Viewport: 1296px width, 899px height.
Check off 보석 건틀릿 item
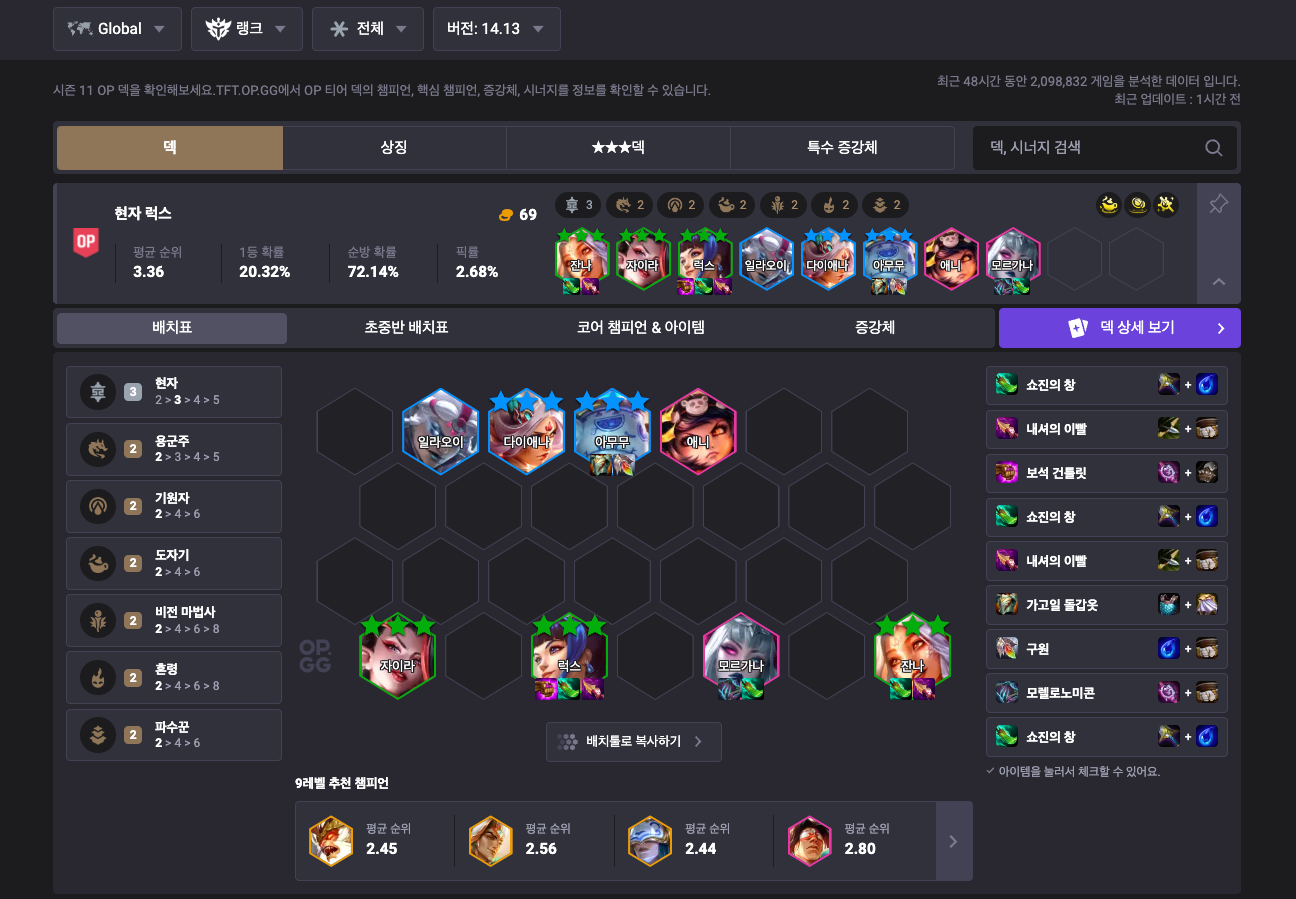(1107, 473)
